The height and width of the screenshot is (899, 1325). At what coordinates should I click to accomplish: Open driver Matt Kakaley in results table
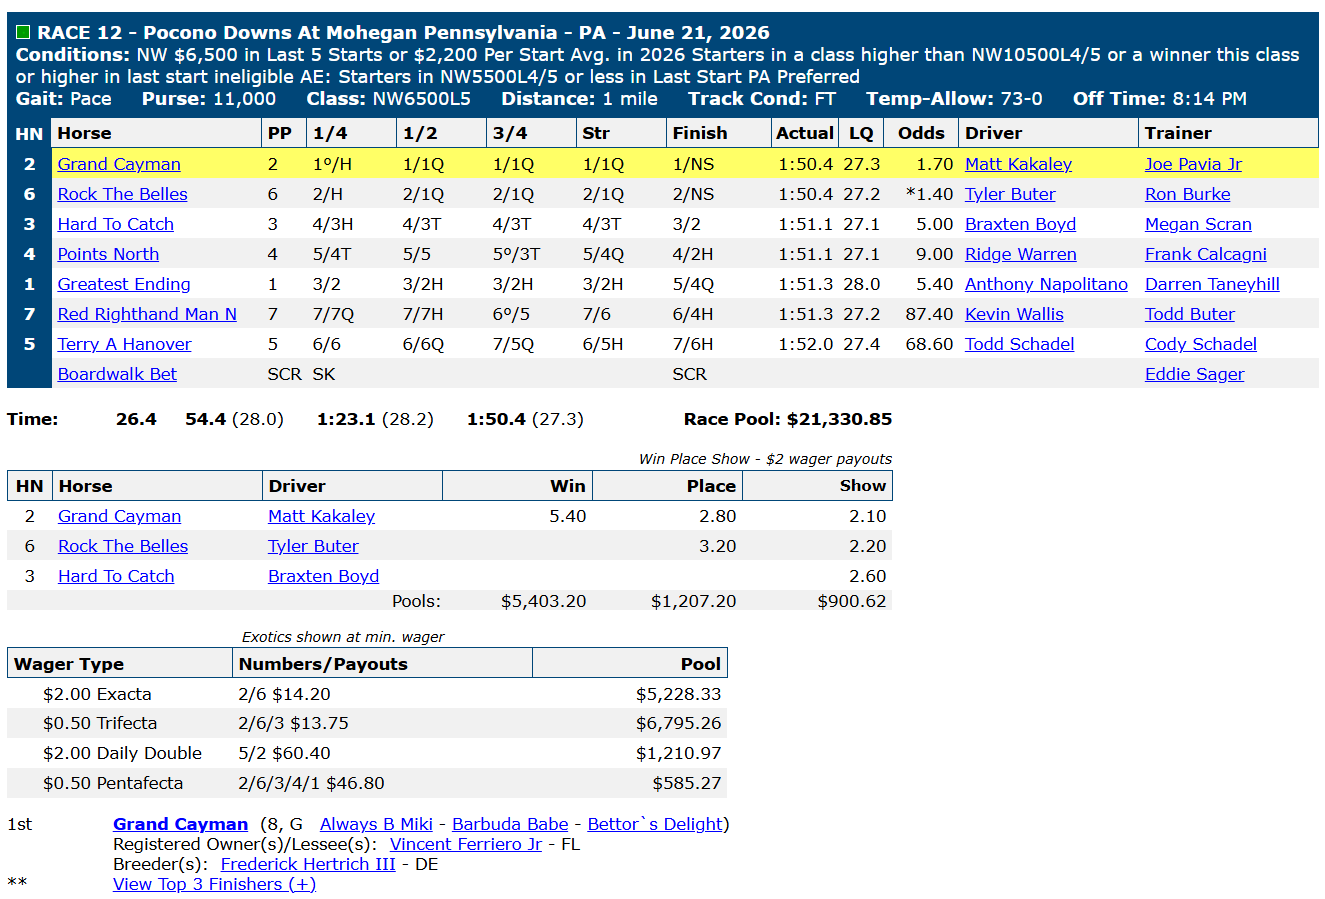[1018, 164]
